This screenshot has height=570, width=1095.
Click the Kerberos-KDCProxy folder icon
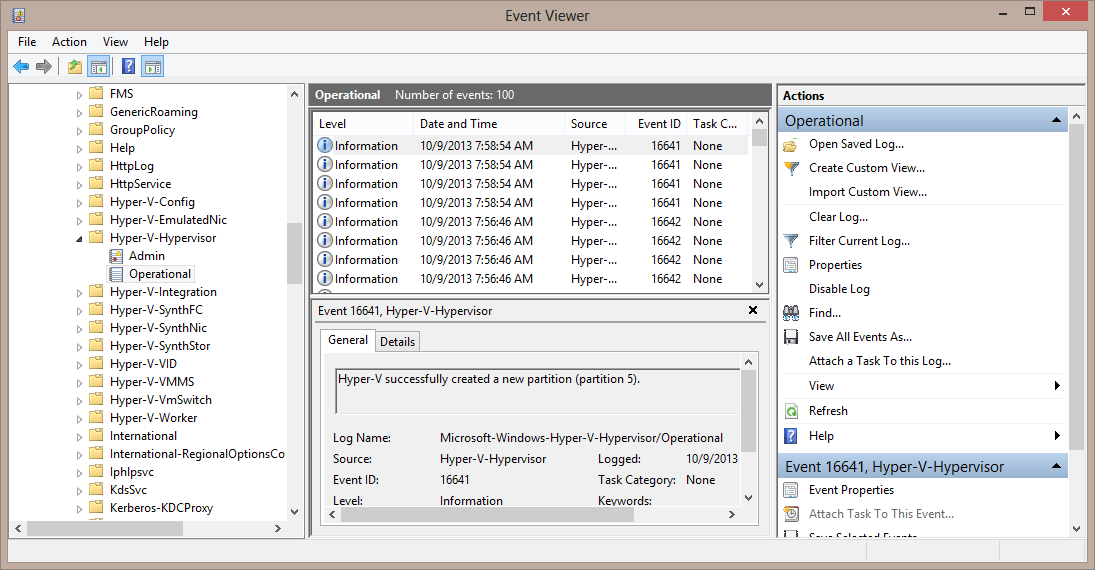[97, 508]
